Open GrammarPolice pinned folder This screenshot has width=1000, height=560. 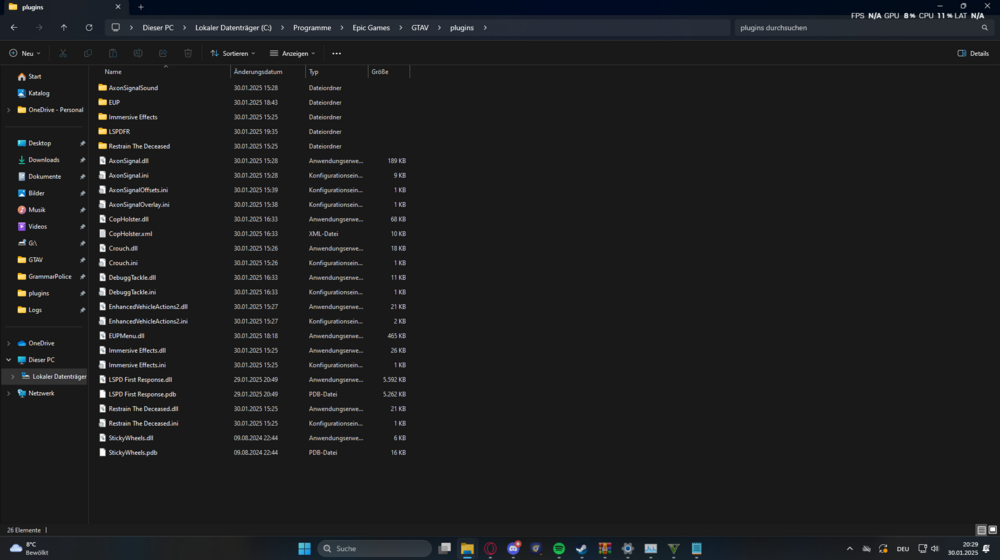pyautogui.click(x=50, y=277)
